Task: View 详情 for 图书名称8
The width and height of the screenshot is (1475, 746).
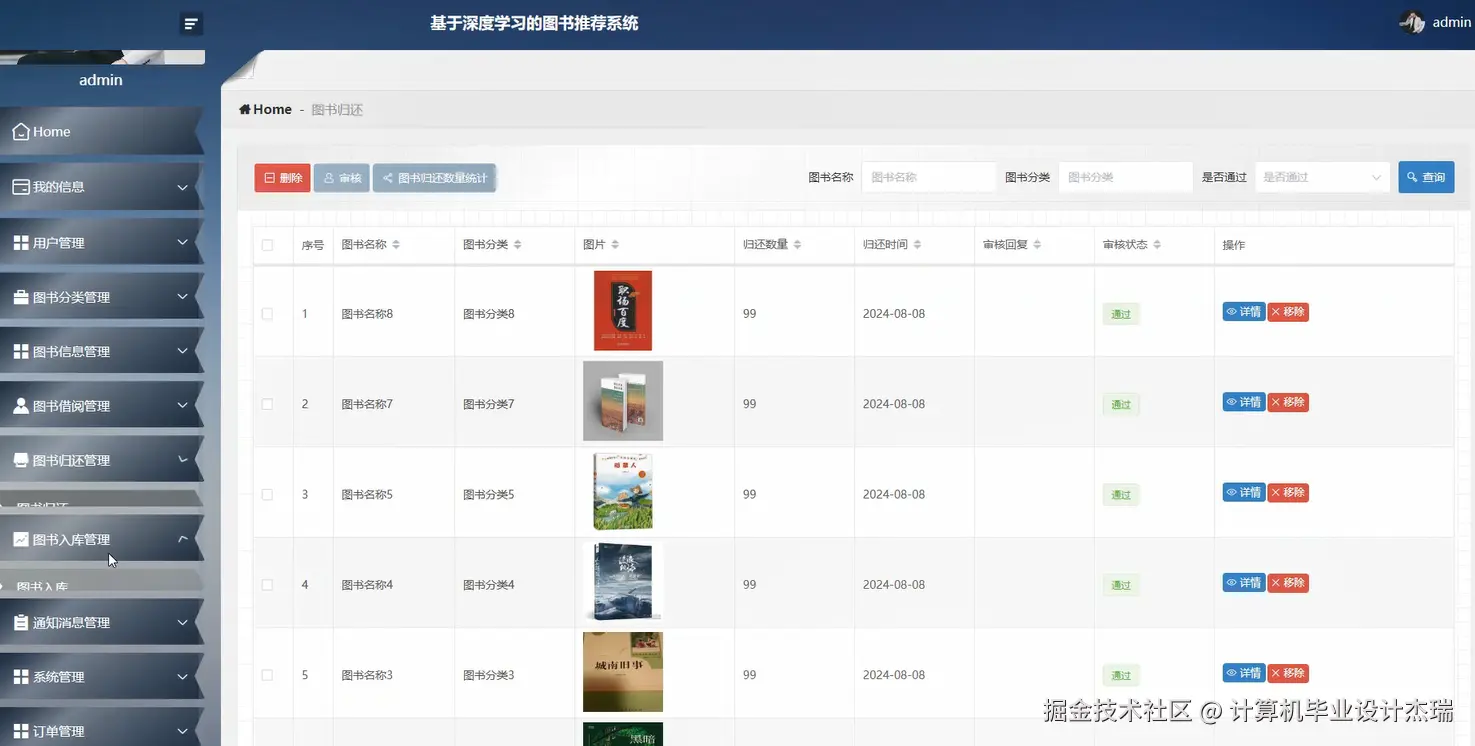Action: click(1244, 312)
